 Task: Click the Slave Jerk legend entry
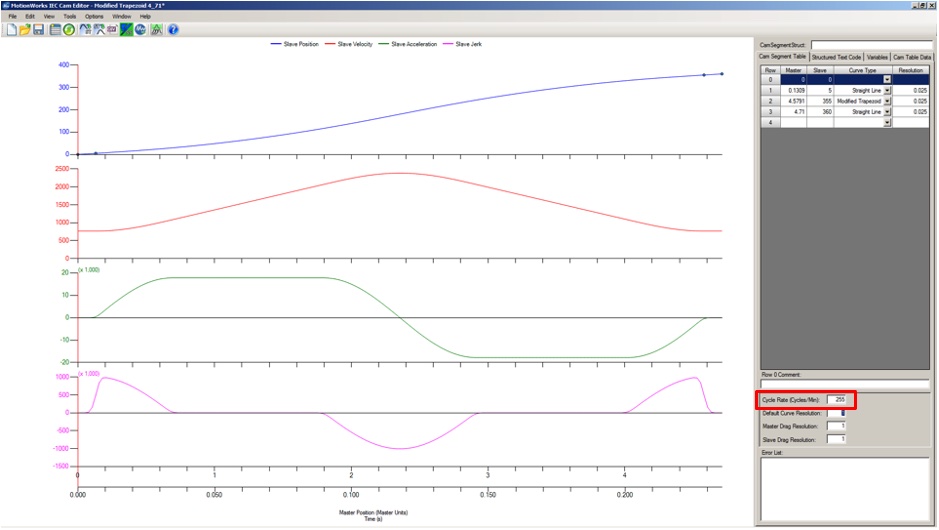click(x=462, y=44)
